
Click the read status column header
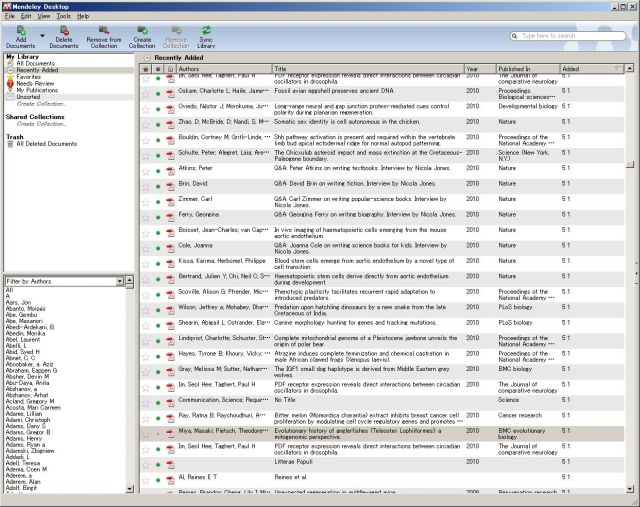(158, 69)
